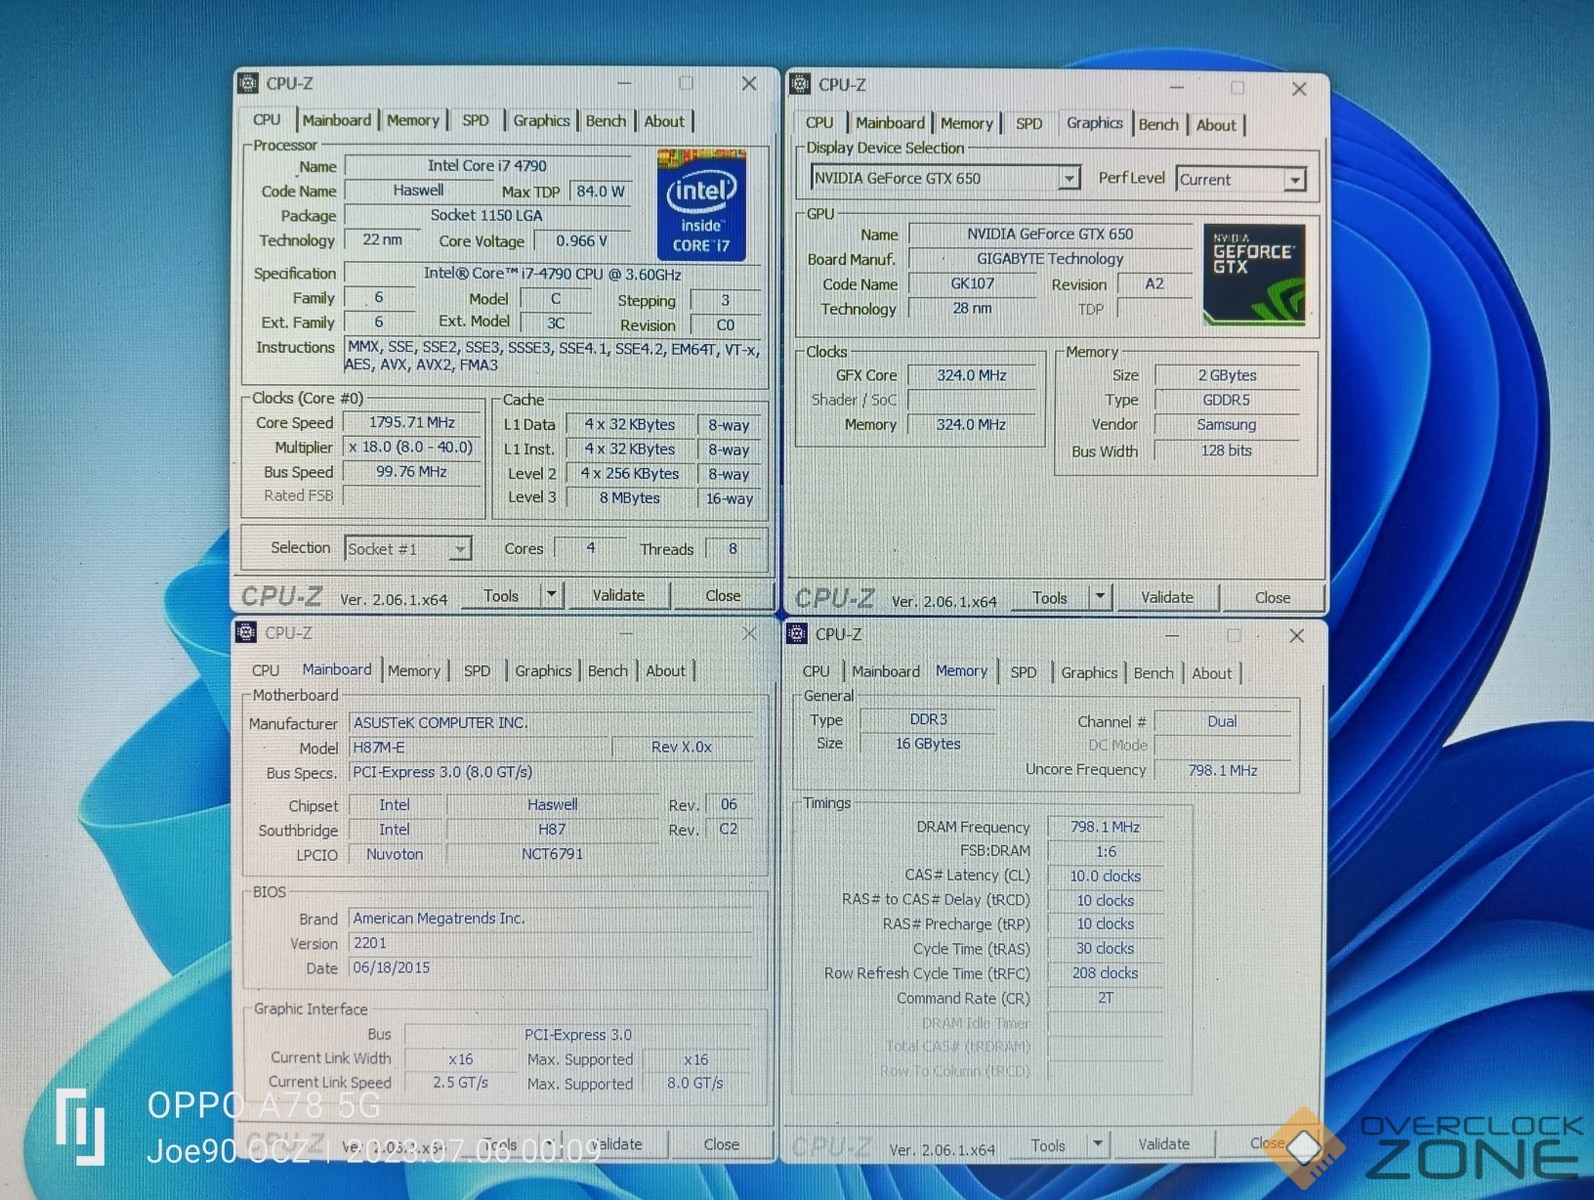Image resolution: width=1594 pixels, height=1200 pixels.
Task: Open the Socket #1 selection dropdown
Action: (x=459, y=549)
